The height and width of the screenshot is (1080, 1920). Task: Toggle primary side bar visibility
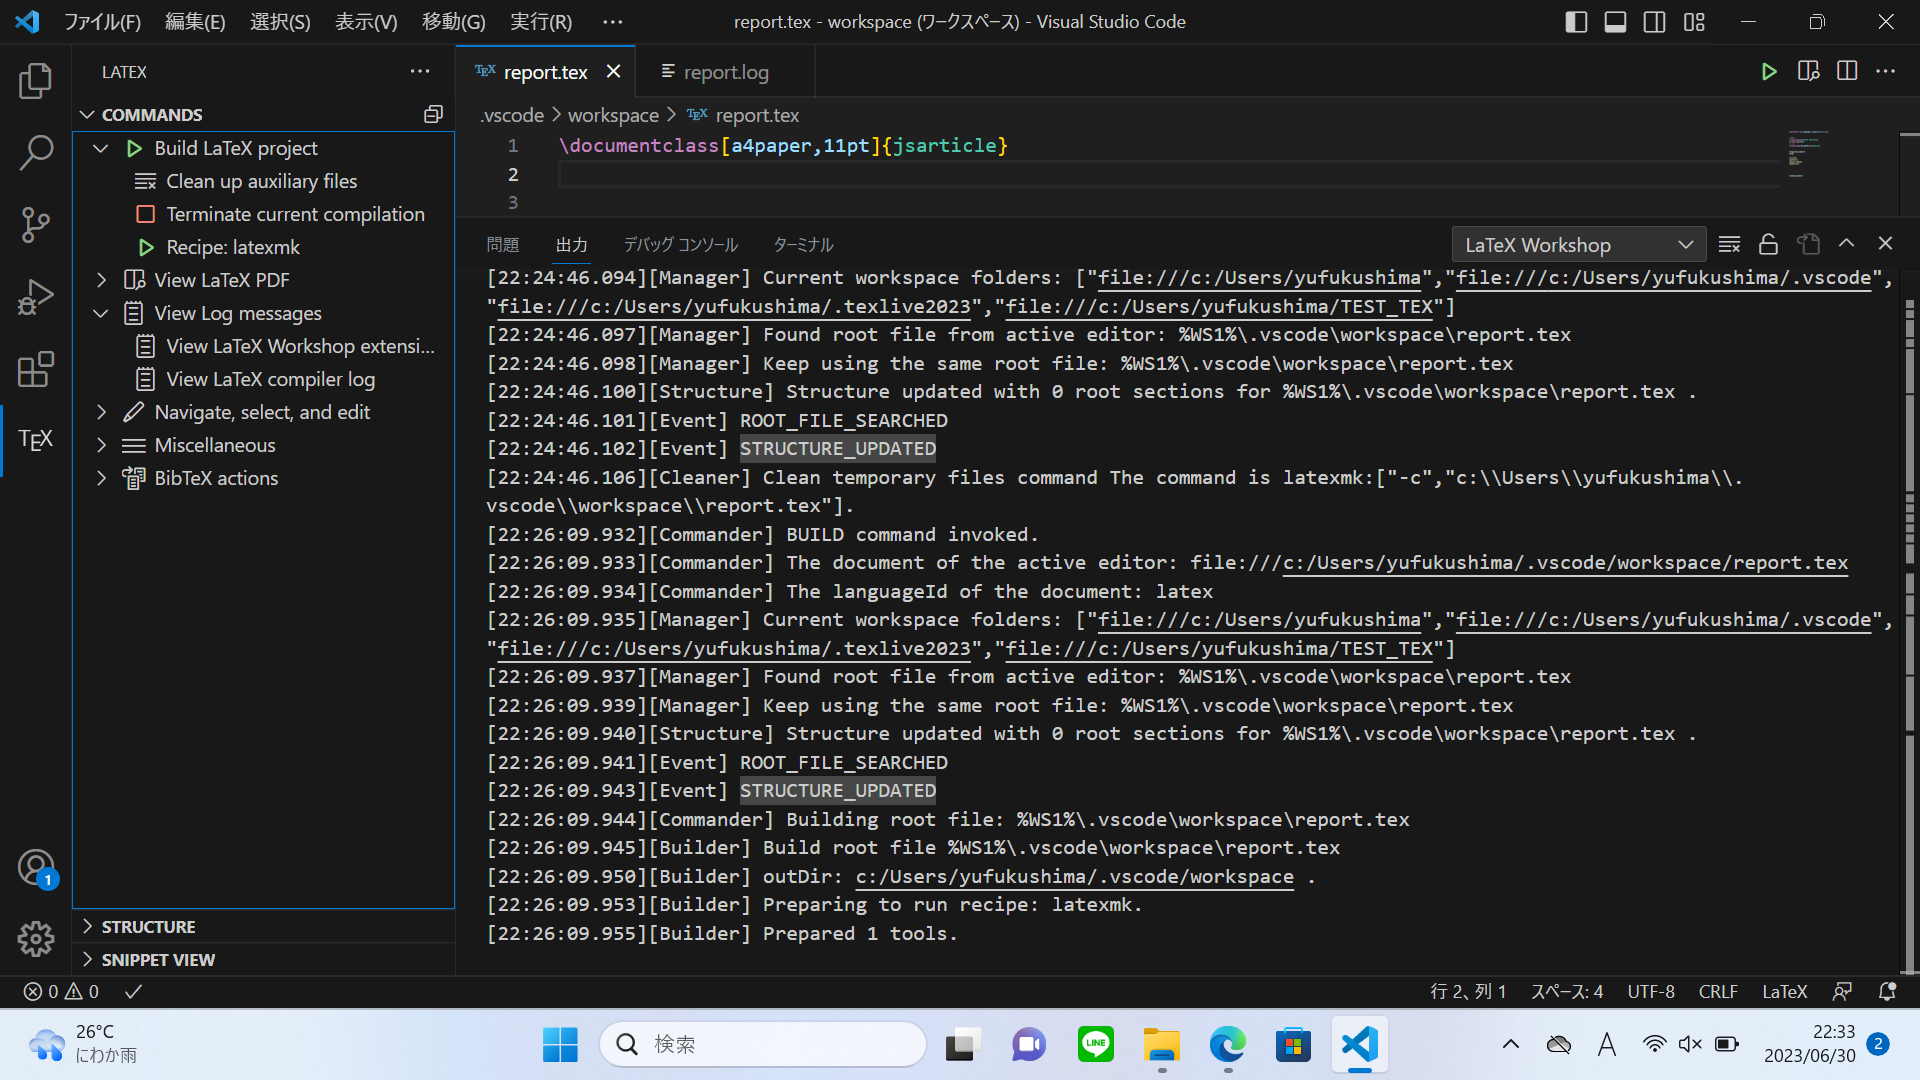tap(1576, 22)
